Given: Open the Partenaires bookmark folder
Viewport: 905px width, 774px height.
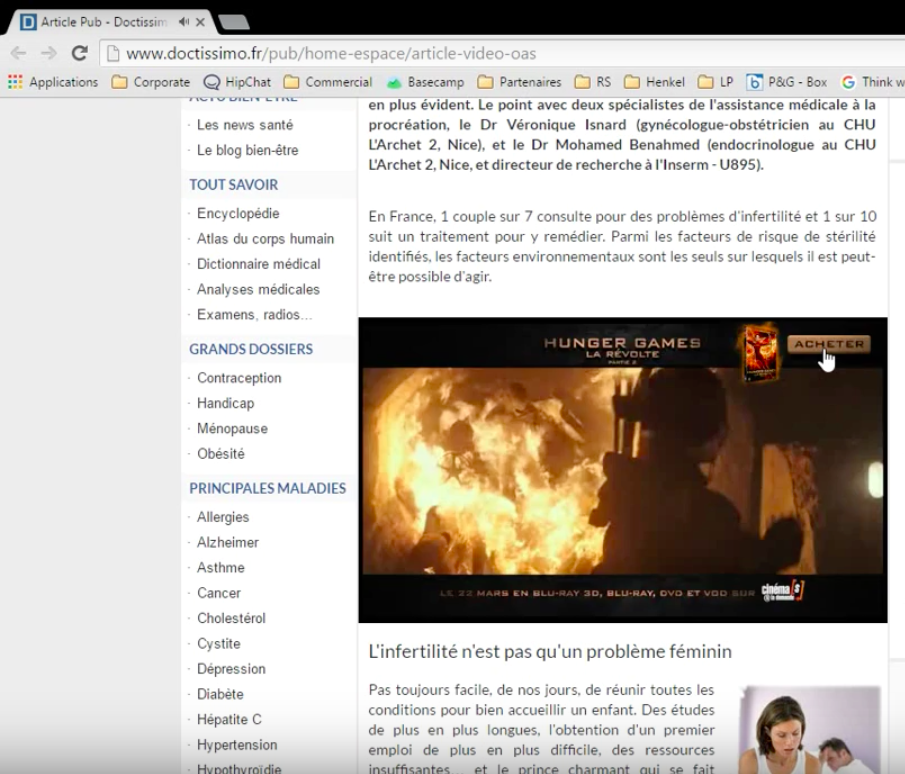Looking at the screenshot, I should point(519,82).
